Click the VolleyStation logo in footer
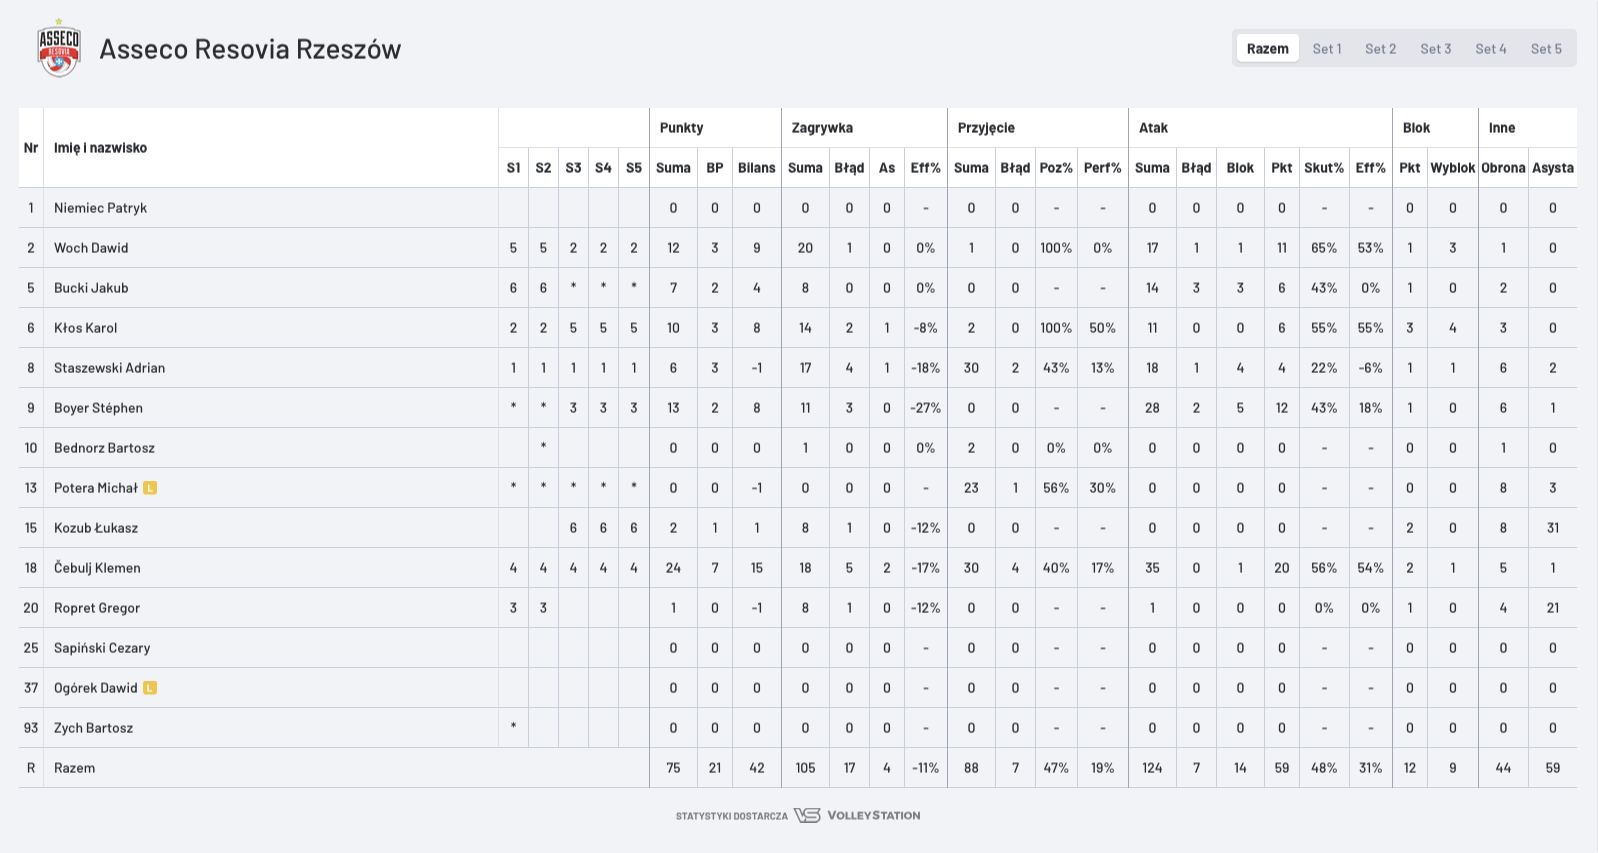Screen dimensions: 1598x853 point(858,815)
